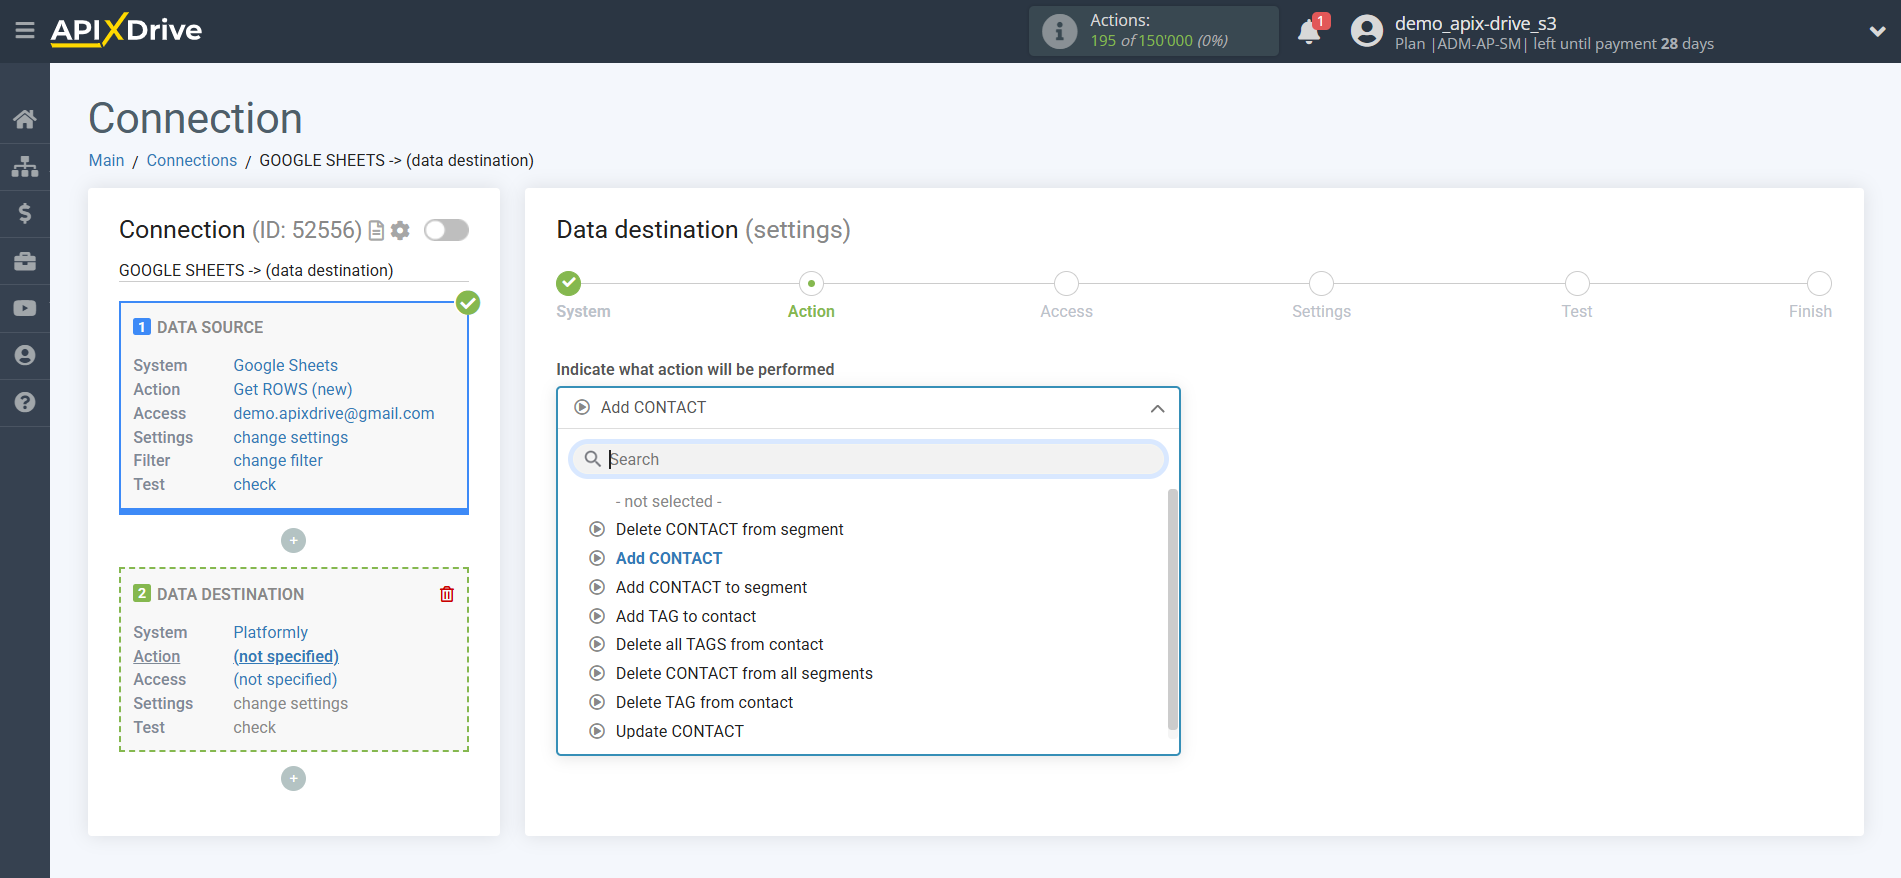Focus the action Search field

coord(868,459)
